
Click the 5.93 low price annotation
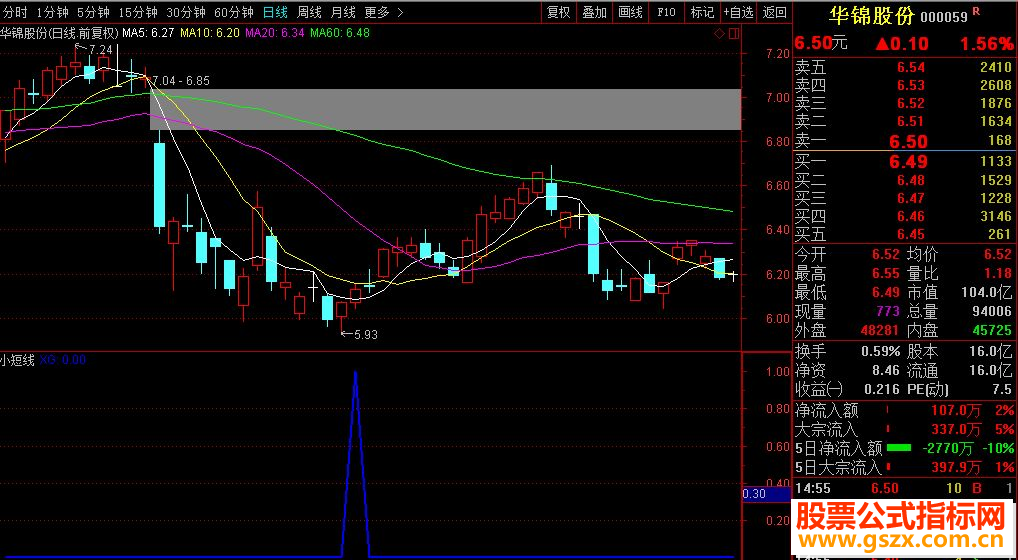(365, 335)
